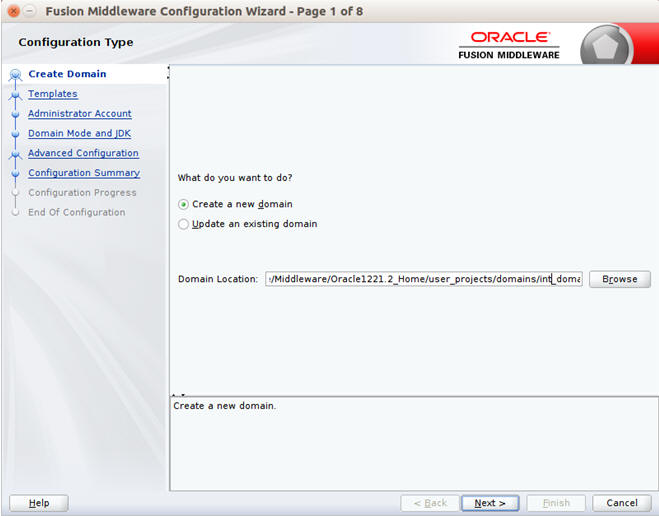Click the End Of Configuration step label
Screen dimensions: 659x516
(76, 212)
